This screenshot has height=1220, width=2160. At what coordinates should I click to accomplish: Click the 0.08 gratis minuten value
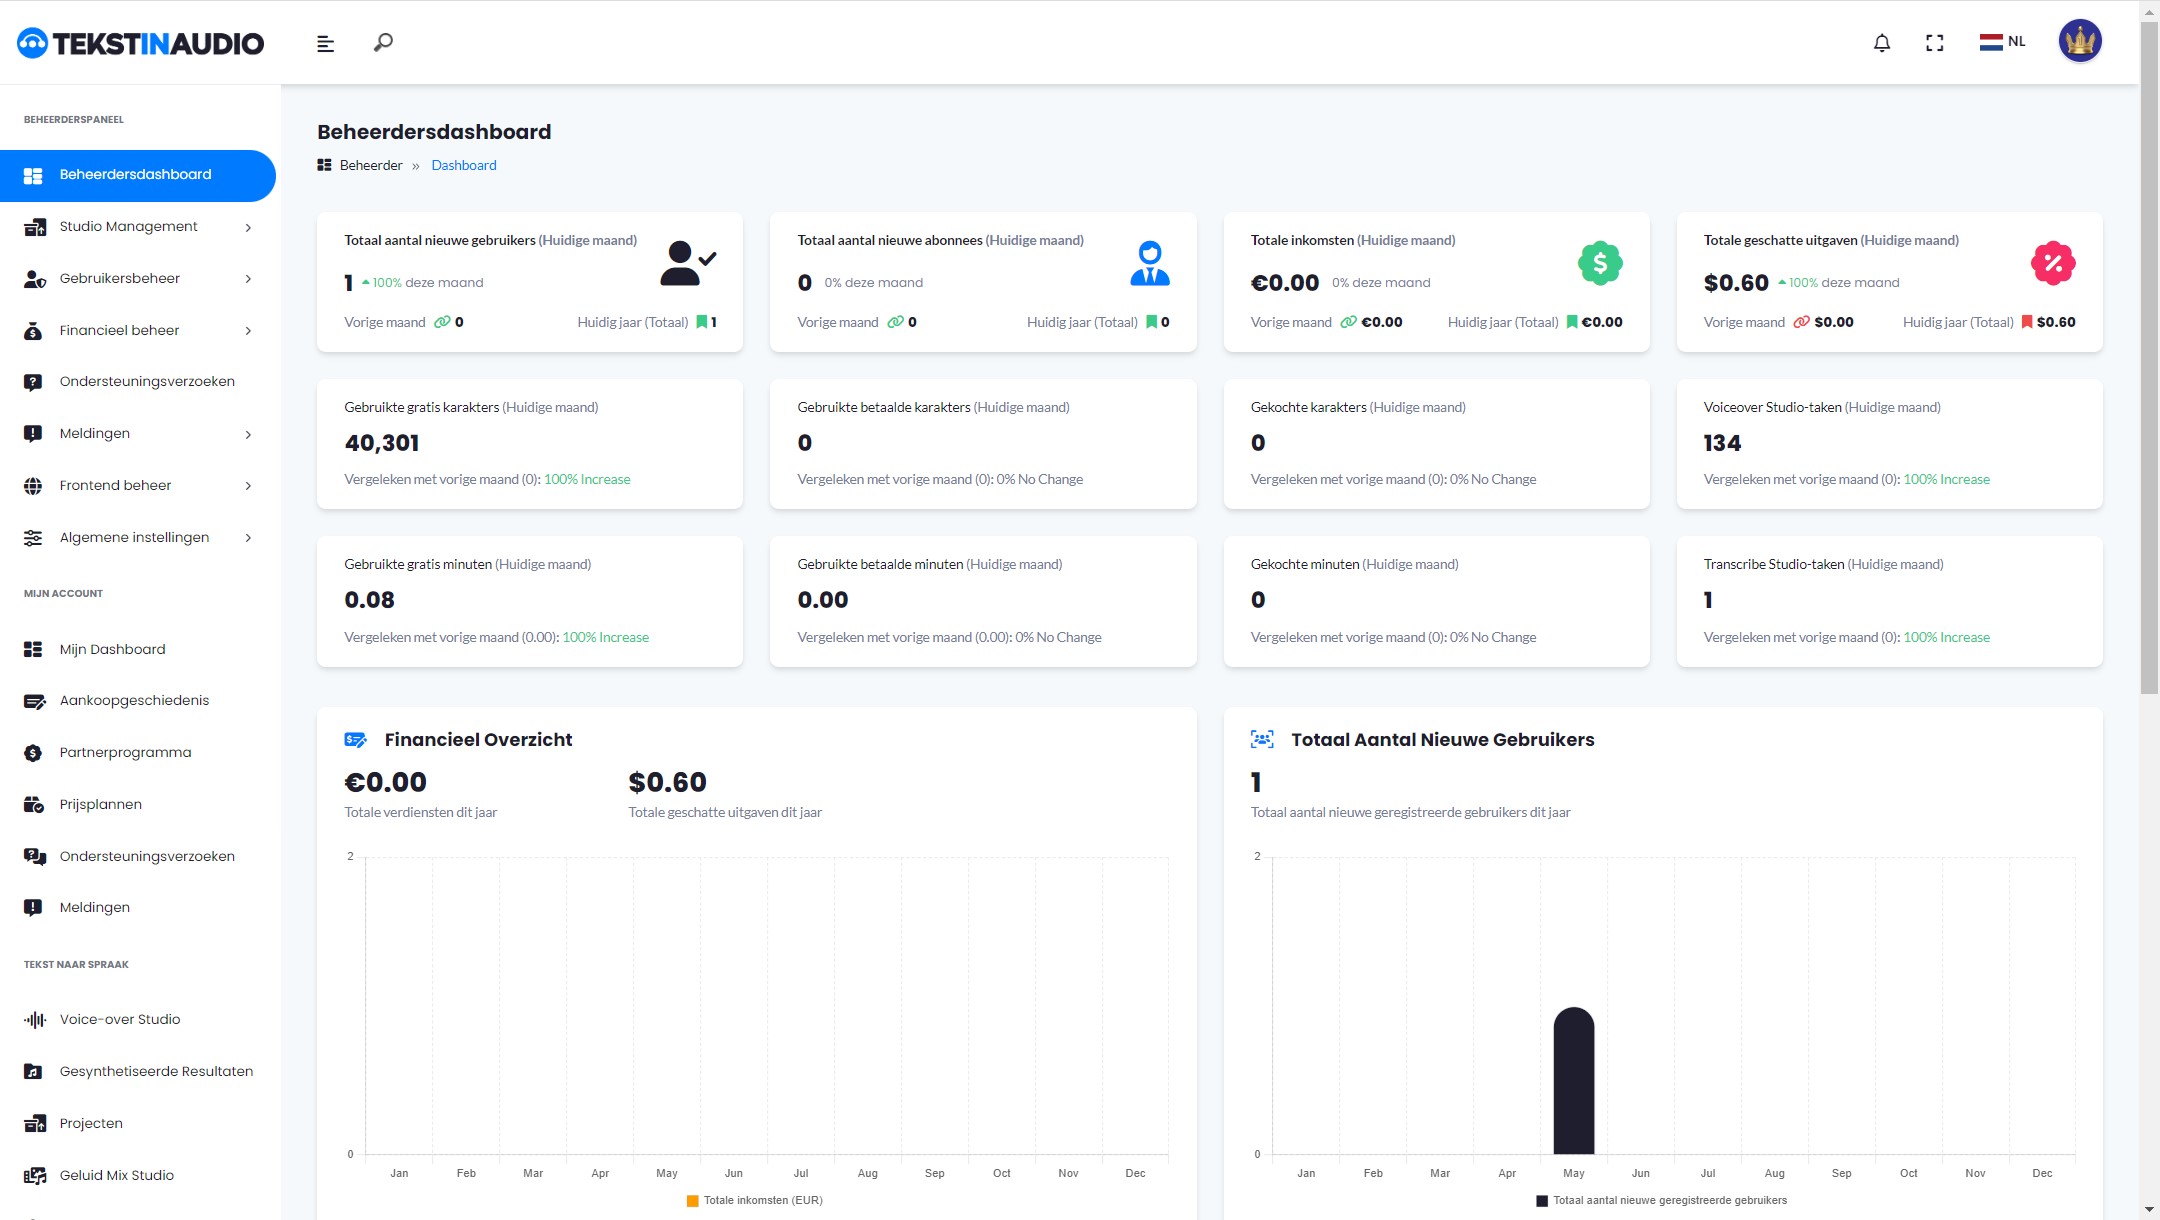[369, 601]
